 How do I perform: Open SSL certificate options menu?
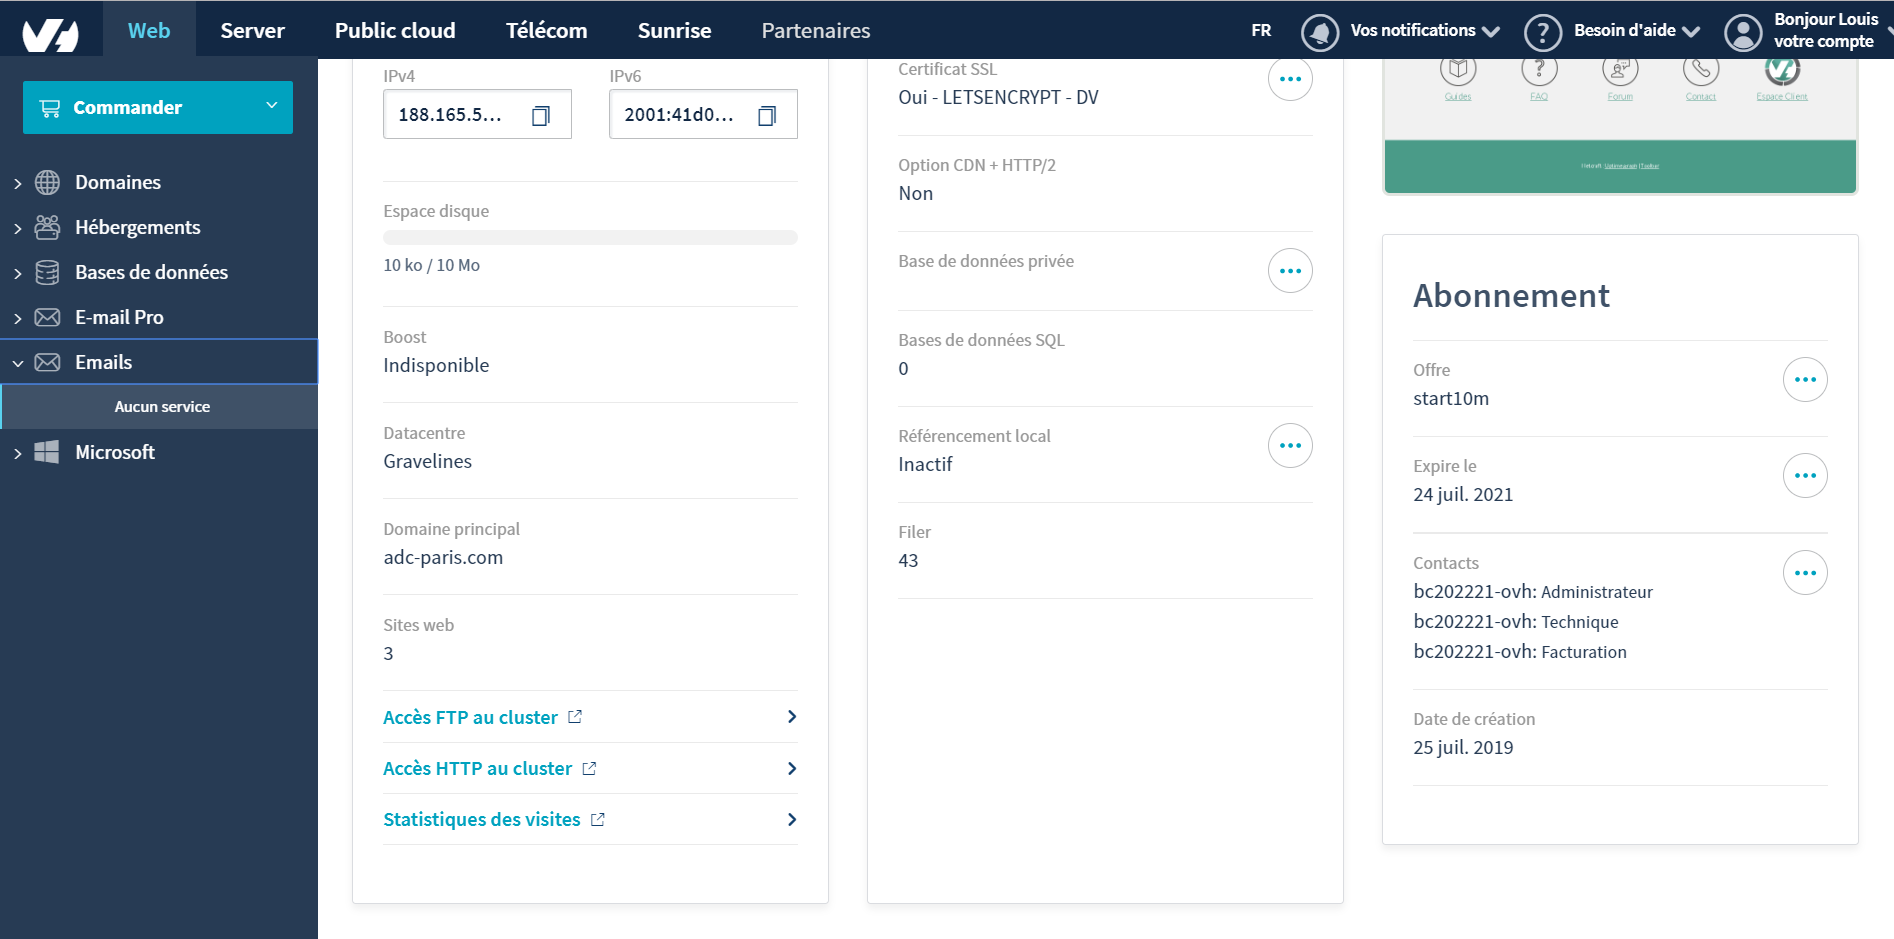click(x=1290, y=79)
